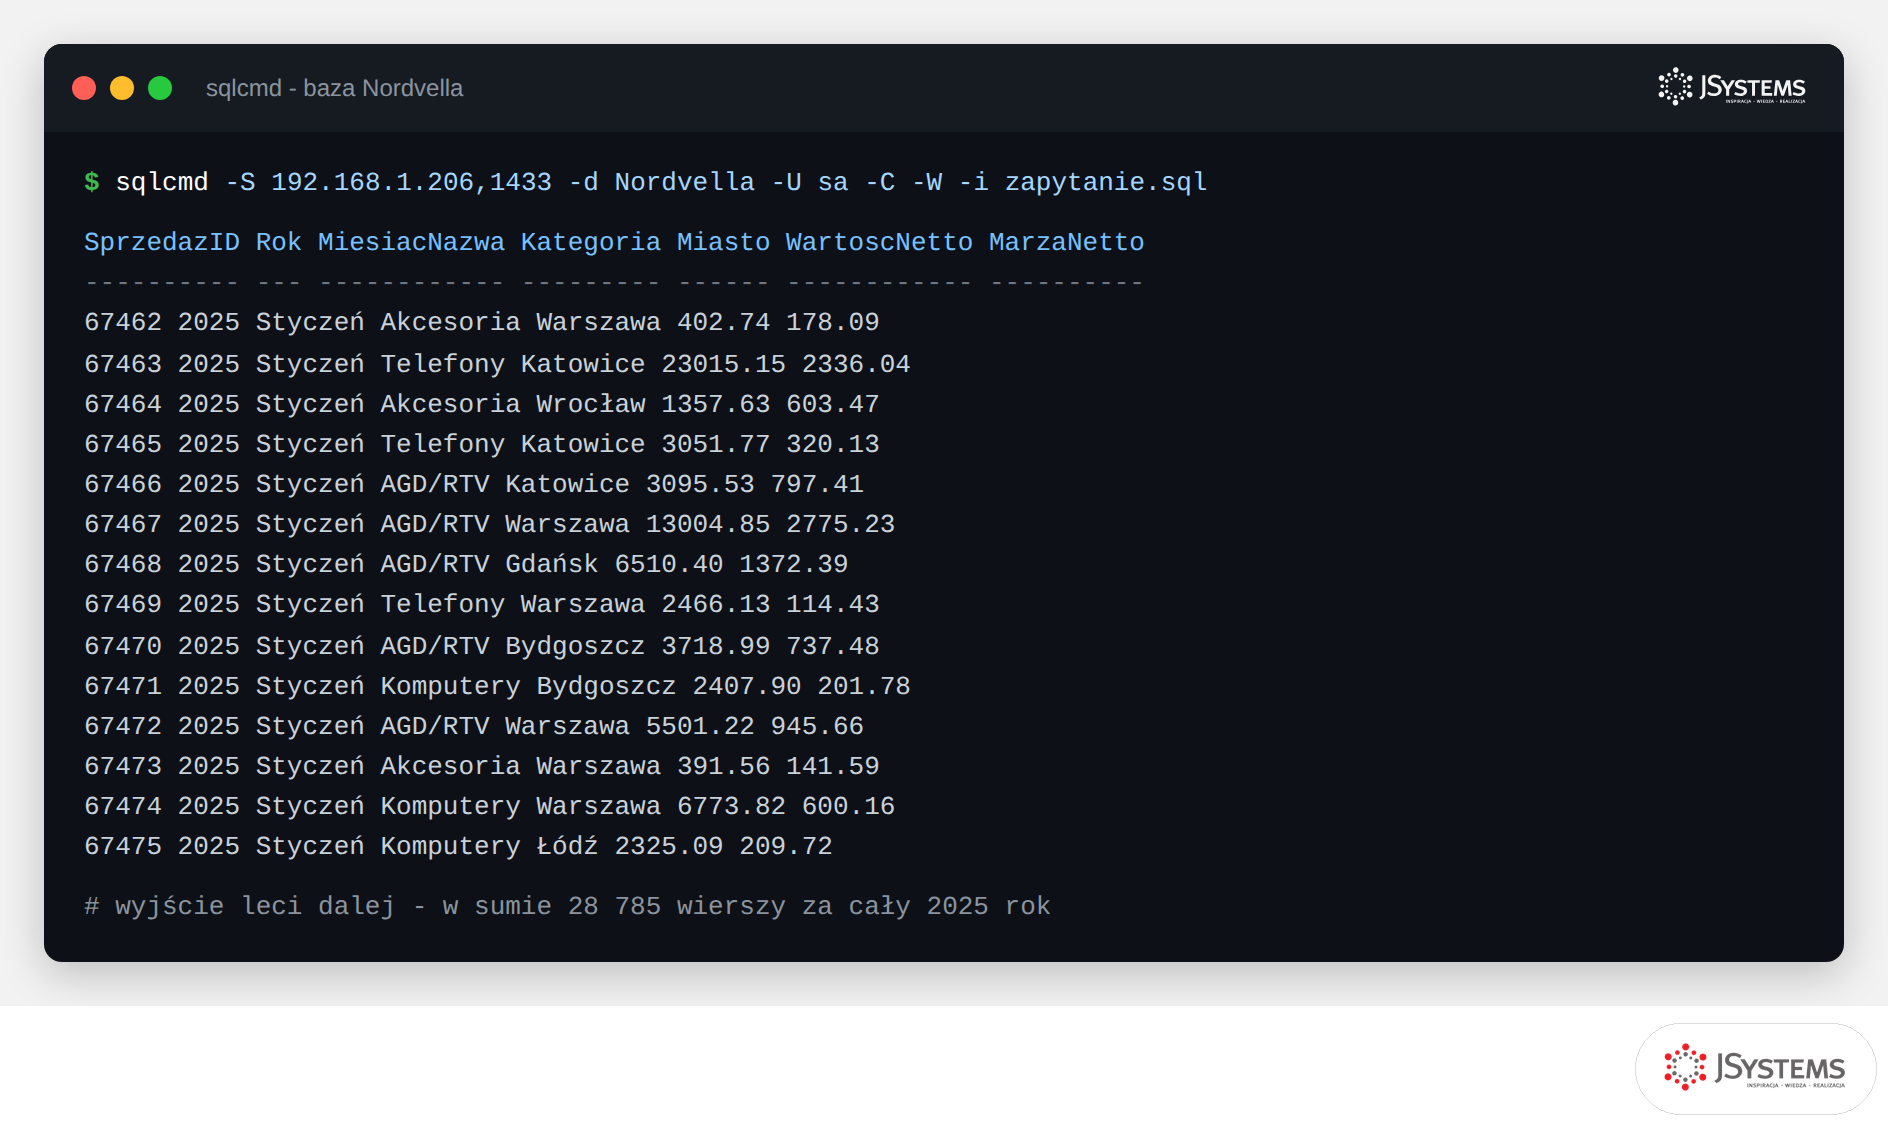
Task: Open the JSystems badge at bottom right
Action: point(1755,1068)
